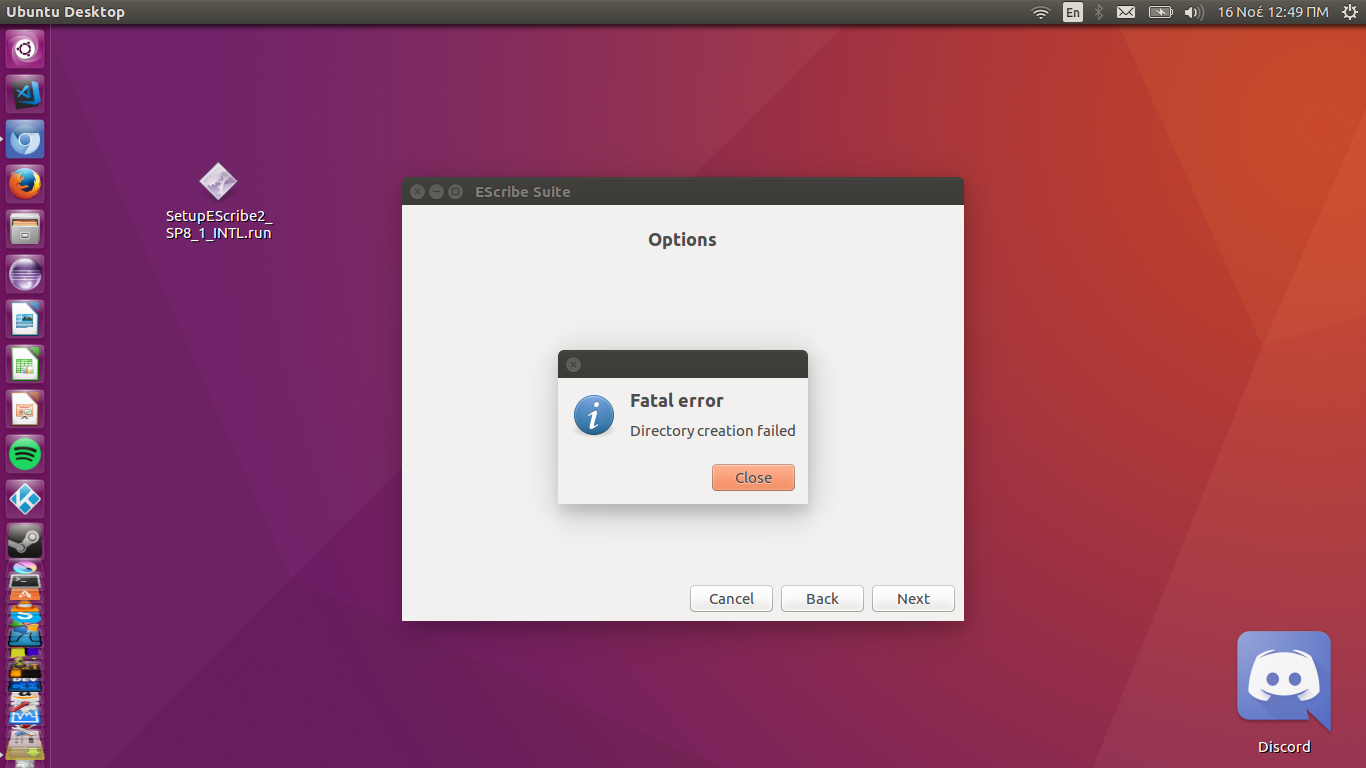Launch LibreOffice Calc from launcher
The image size is (1366, 768).
click(x=25, y=364)
